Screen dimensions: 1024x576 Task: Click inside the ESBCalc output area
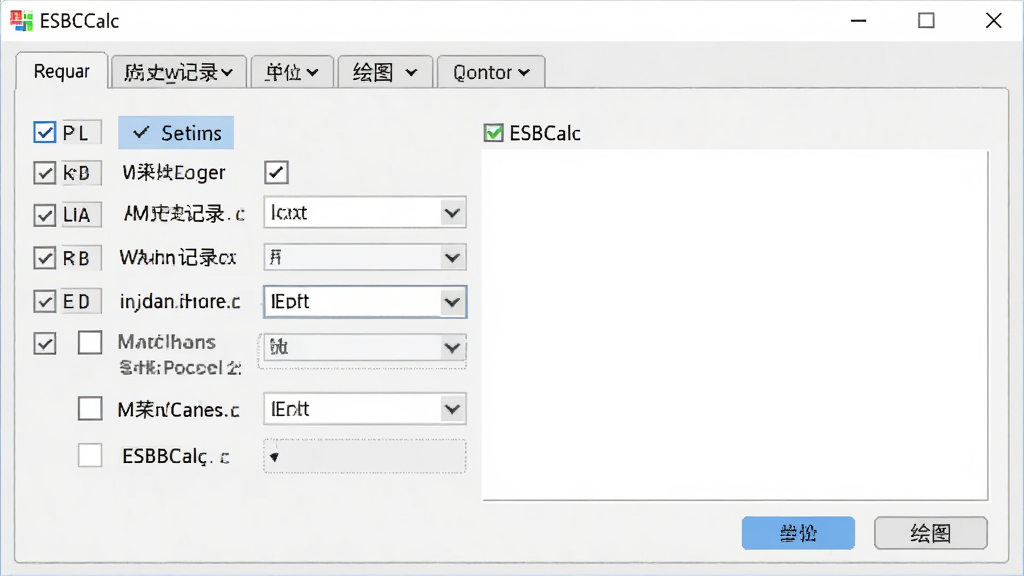[735, 325]
